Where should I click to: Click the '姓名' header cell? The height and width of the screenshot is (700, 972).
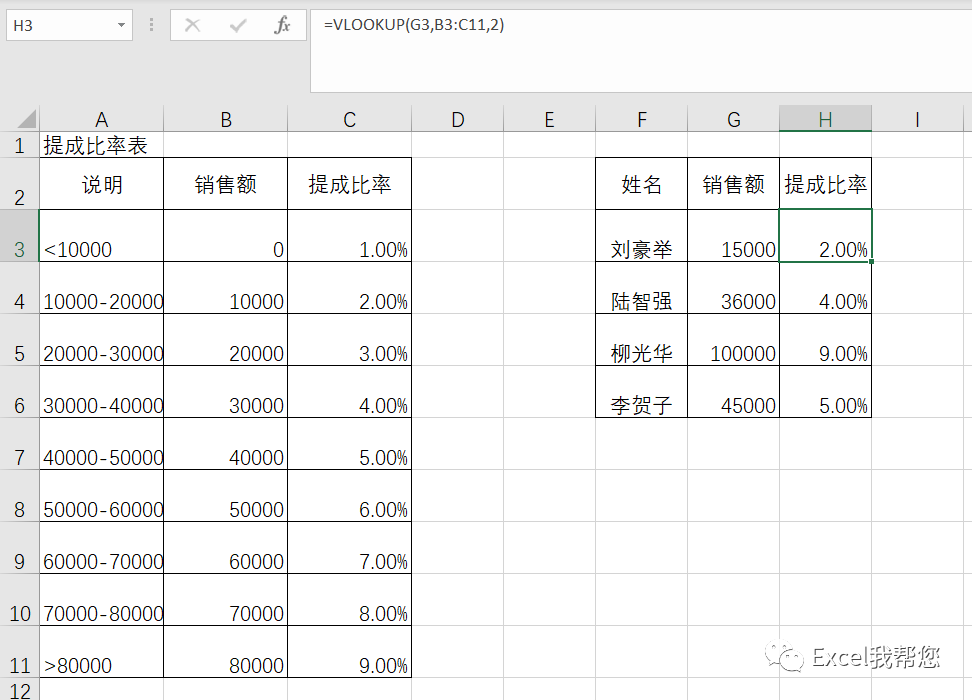pyautogui.click(x=642, y=184)
